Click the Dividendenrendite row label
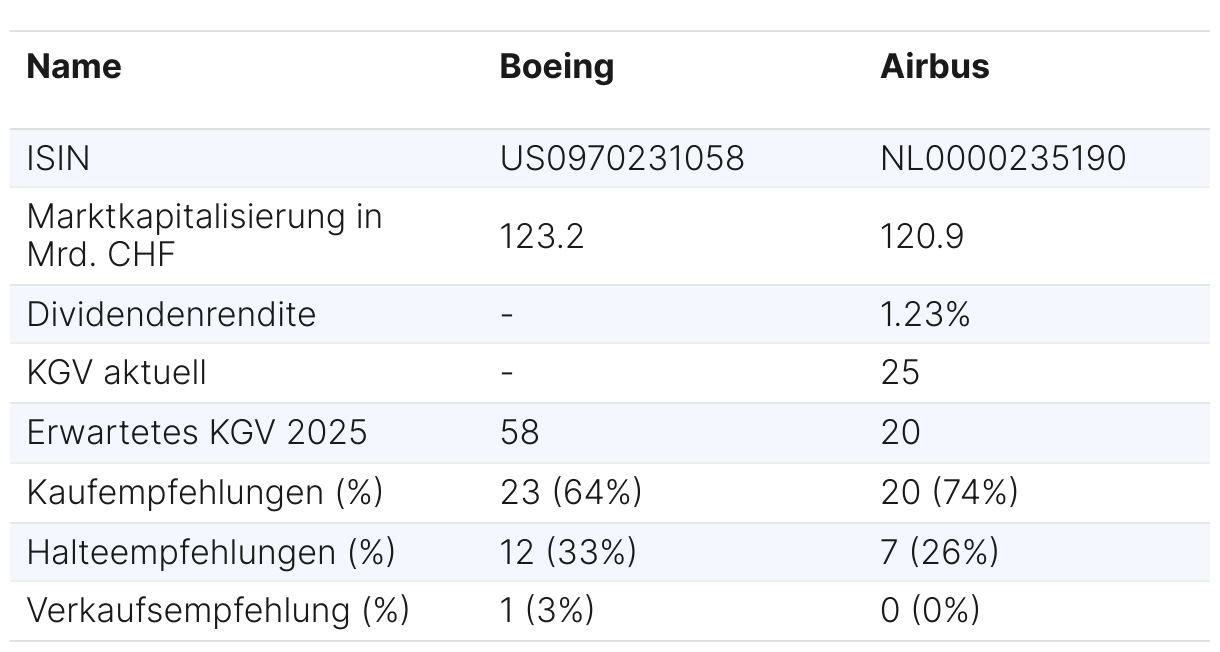The image size is (1220, 652). tap(171, 314)
